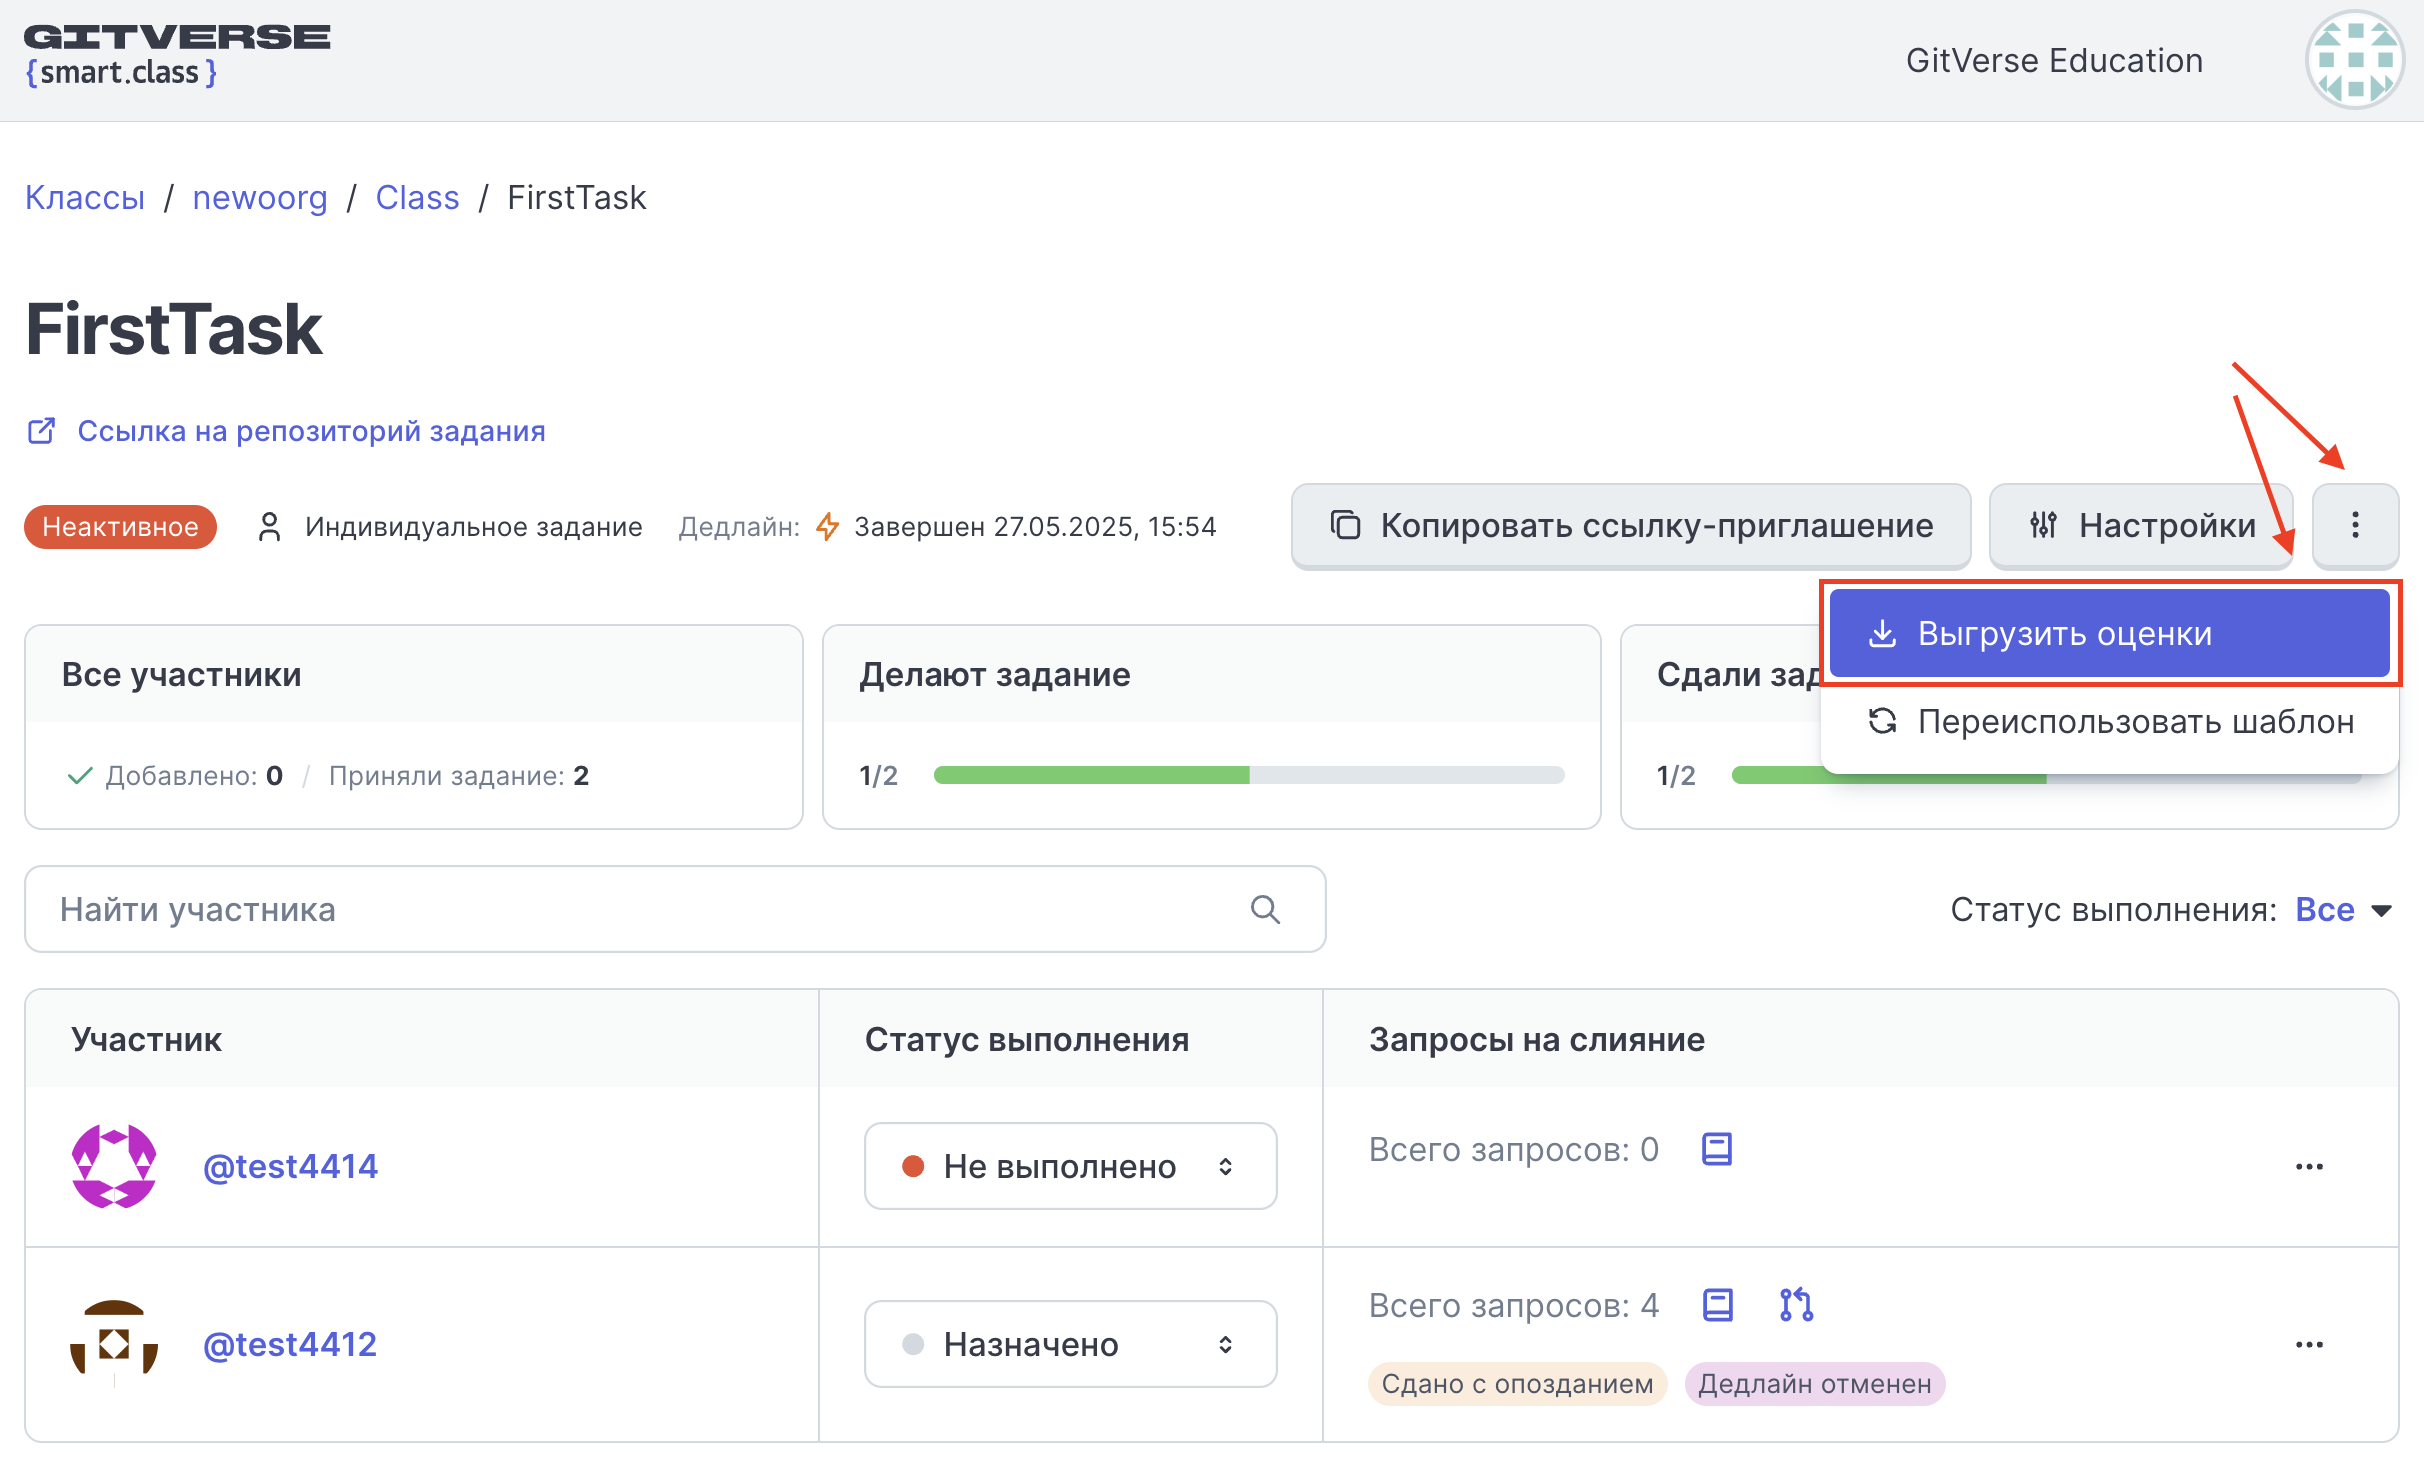Click Индивидуальное задание label
This screenshot has width=2424, height=1472.
[473, 526]
